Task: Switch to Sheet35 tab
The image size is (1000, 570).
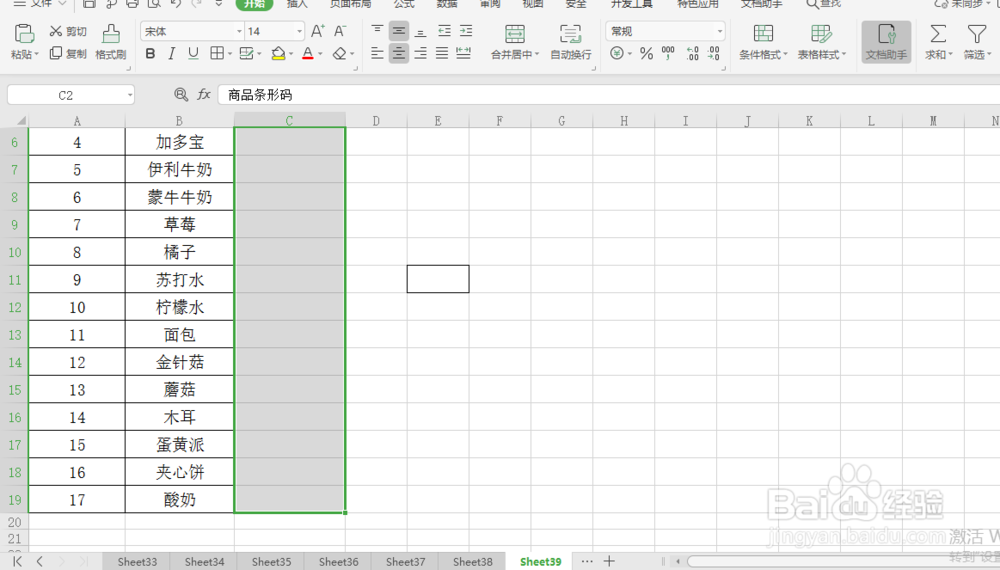Action: click(x=271, y=562)
